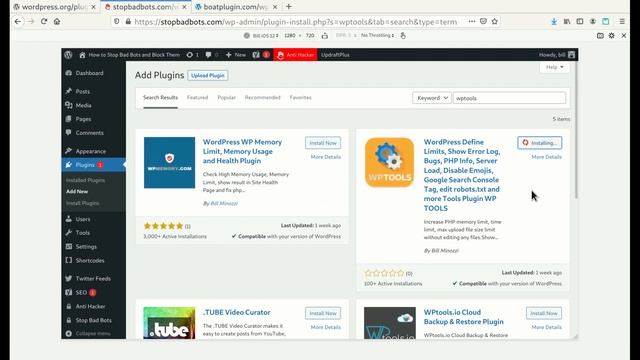This screenshot has width=640, height=360.
Task: Open a new browser tab
Action: (289, 7)
